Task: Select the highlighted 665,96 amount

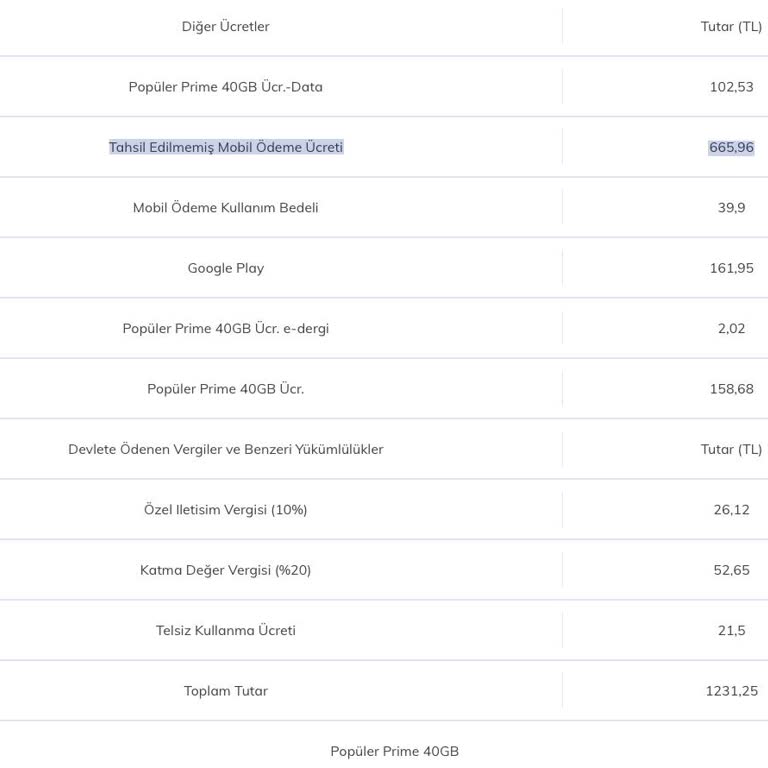Action: coord(731,147)
